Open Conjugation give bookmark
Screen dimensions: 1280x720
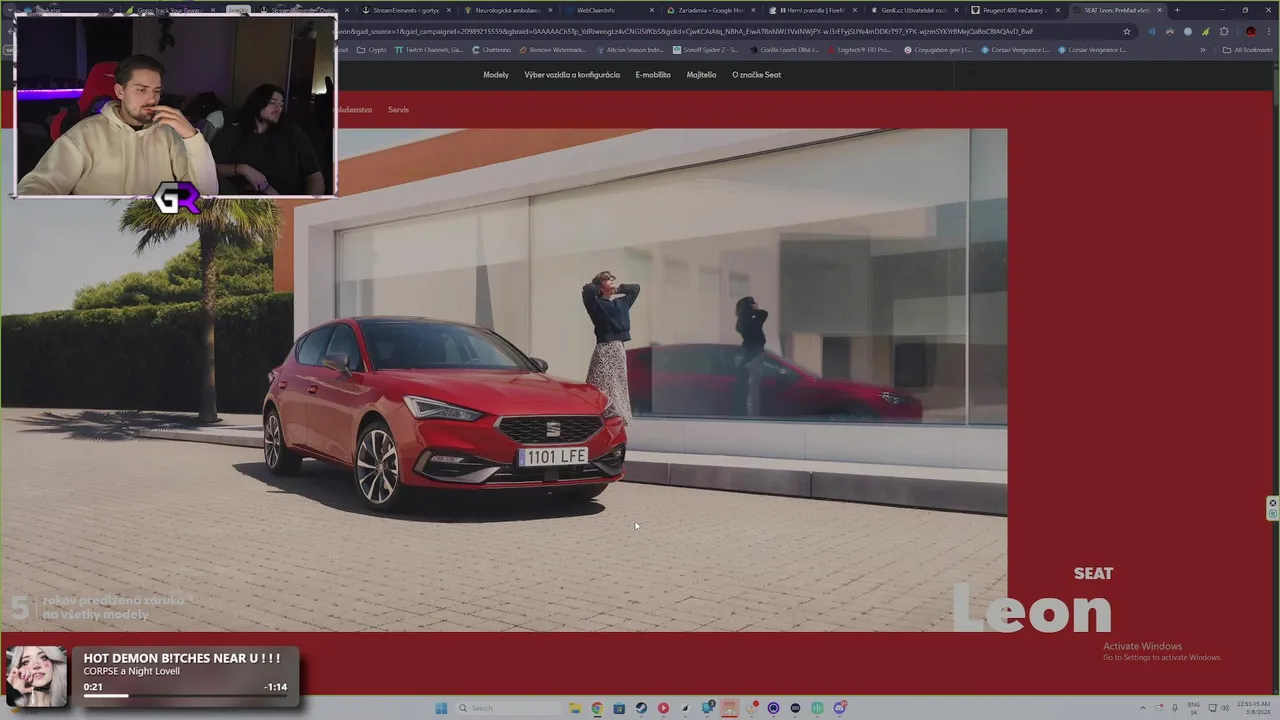pos(938,50)
